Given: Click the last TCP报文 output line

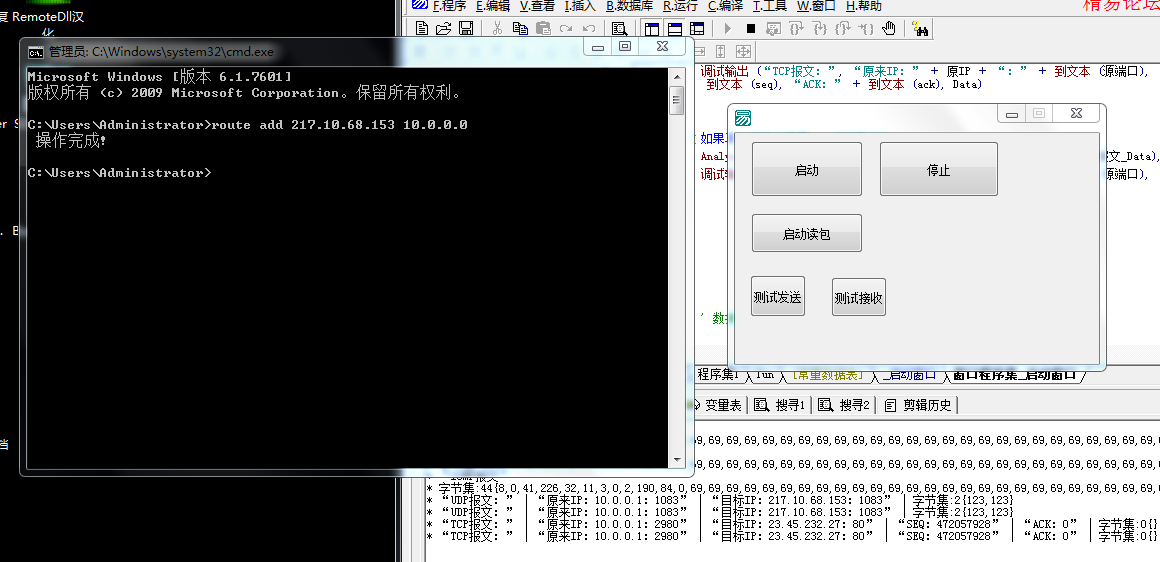Looking at the screenshot, I should pyautogui.click(x=793, y=536).
